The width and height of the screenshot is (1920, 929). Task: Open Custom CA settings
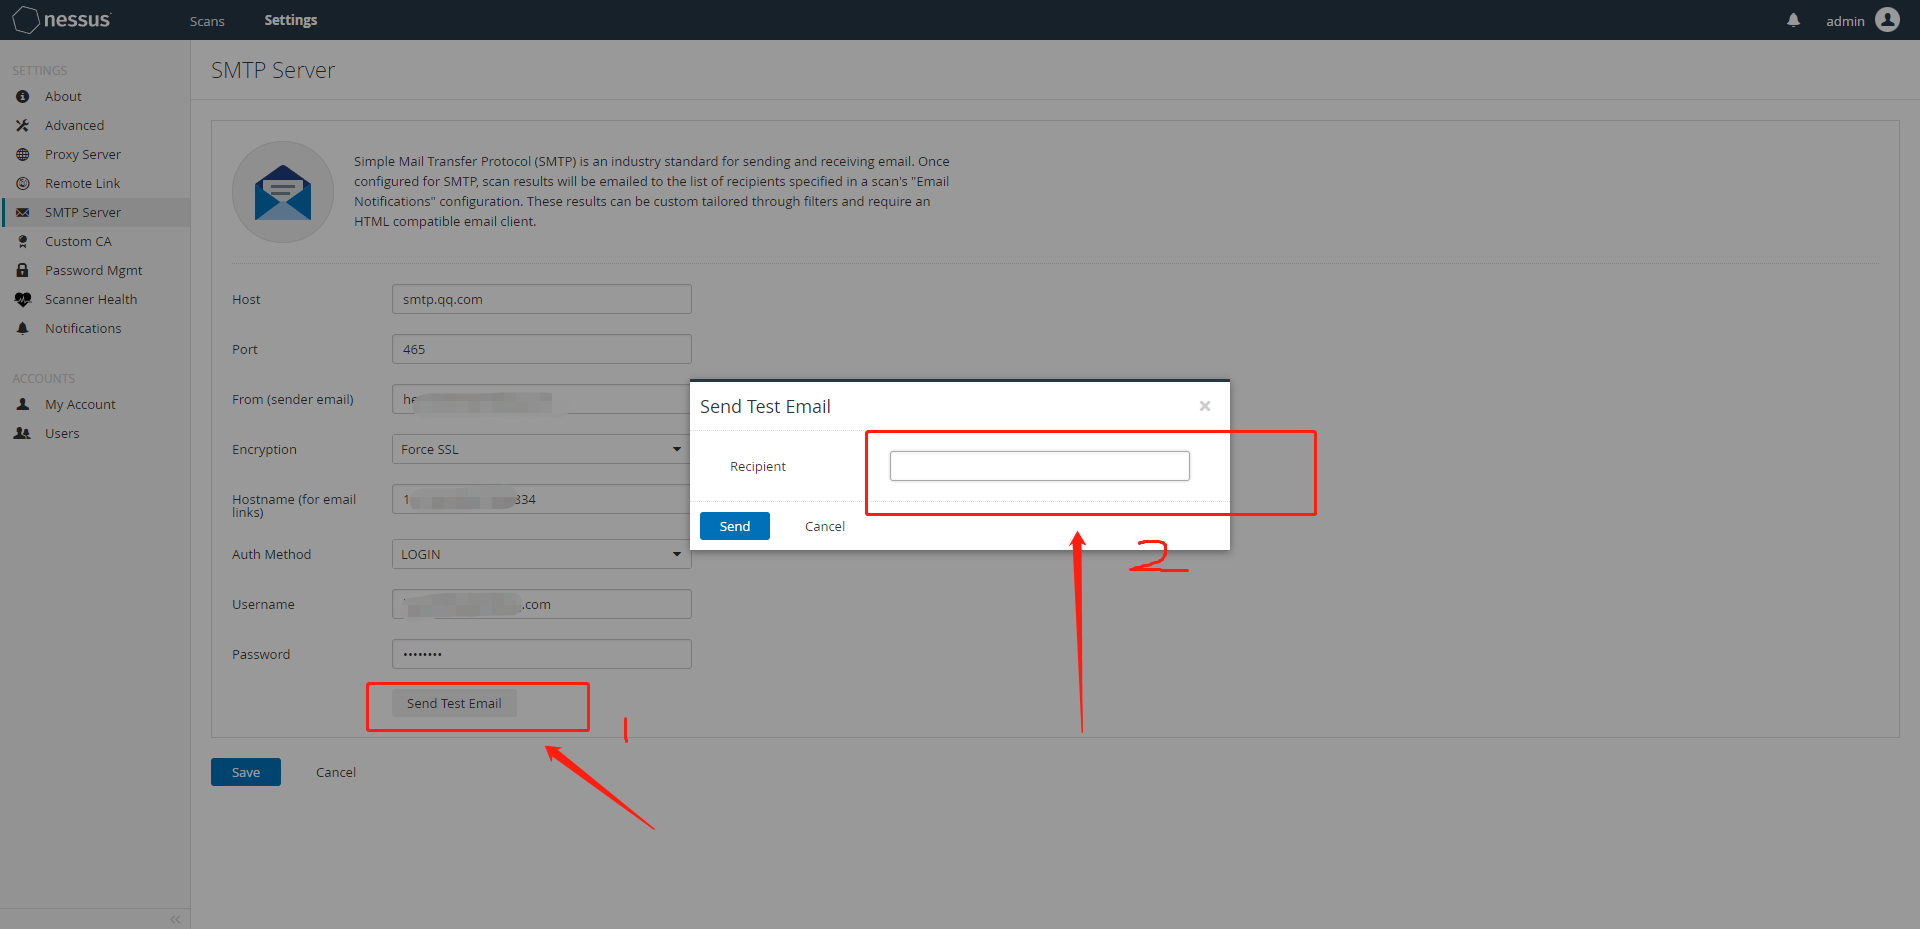pyautogui.click(x=78, y=242)
